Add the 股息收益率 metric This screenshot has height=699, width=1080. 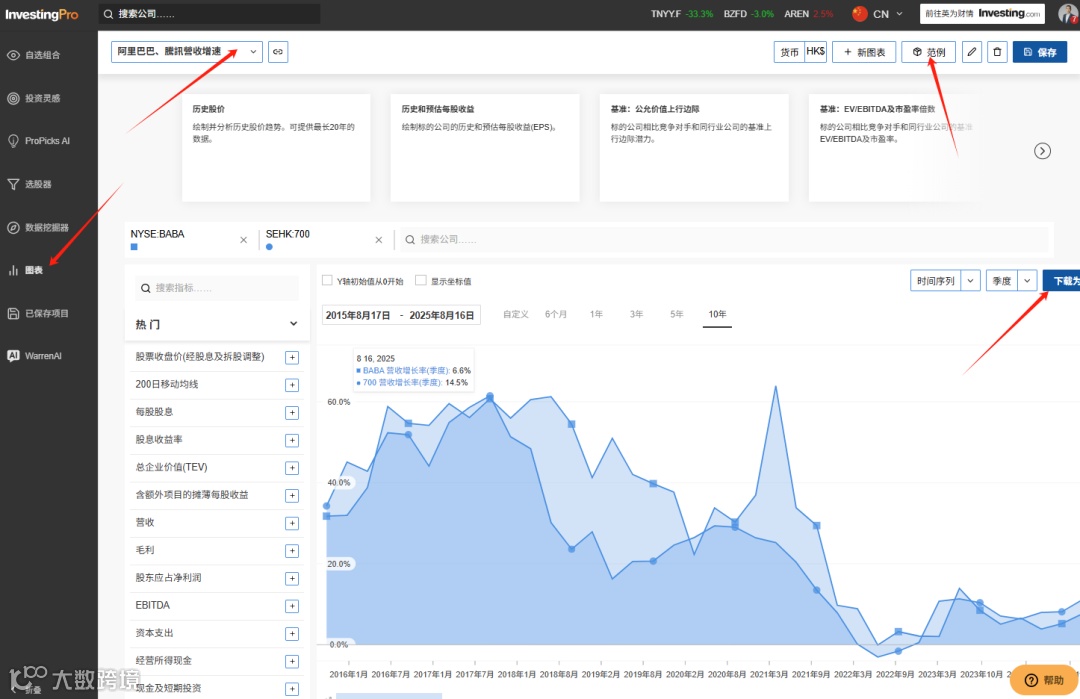coord(292,440)
